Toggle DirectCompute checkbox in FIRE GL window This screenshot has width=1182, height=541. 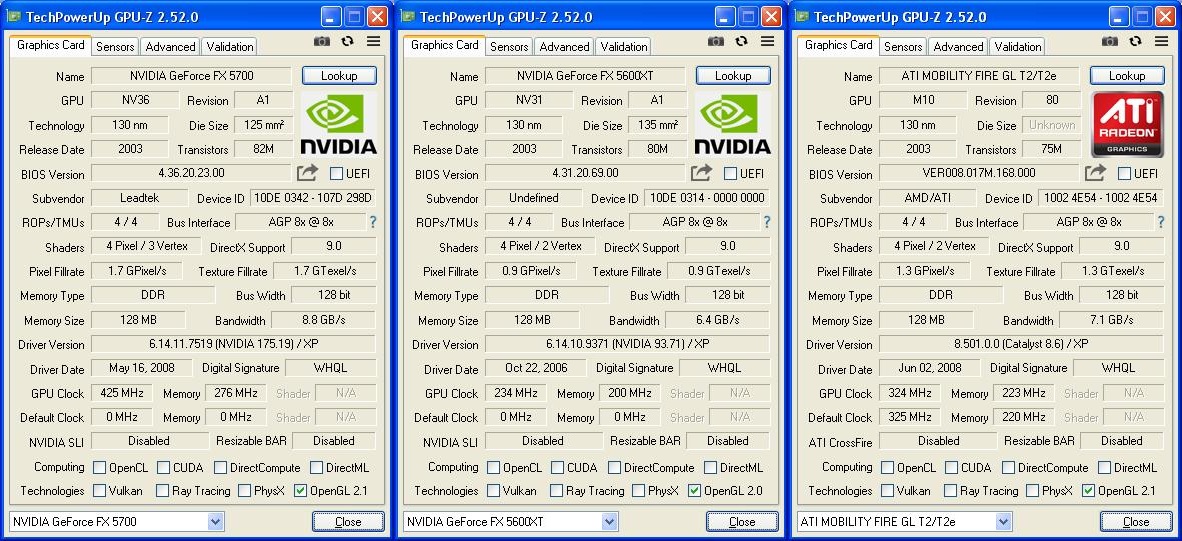click(1008, 467)
